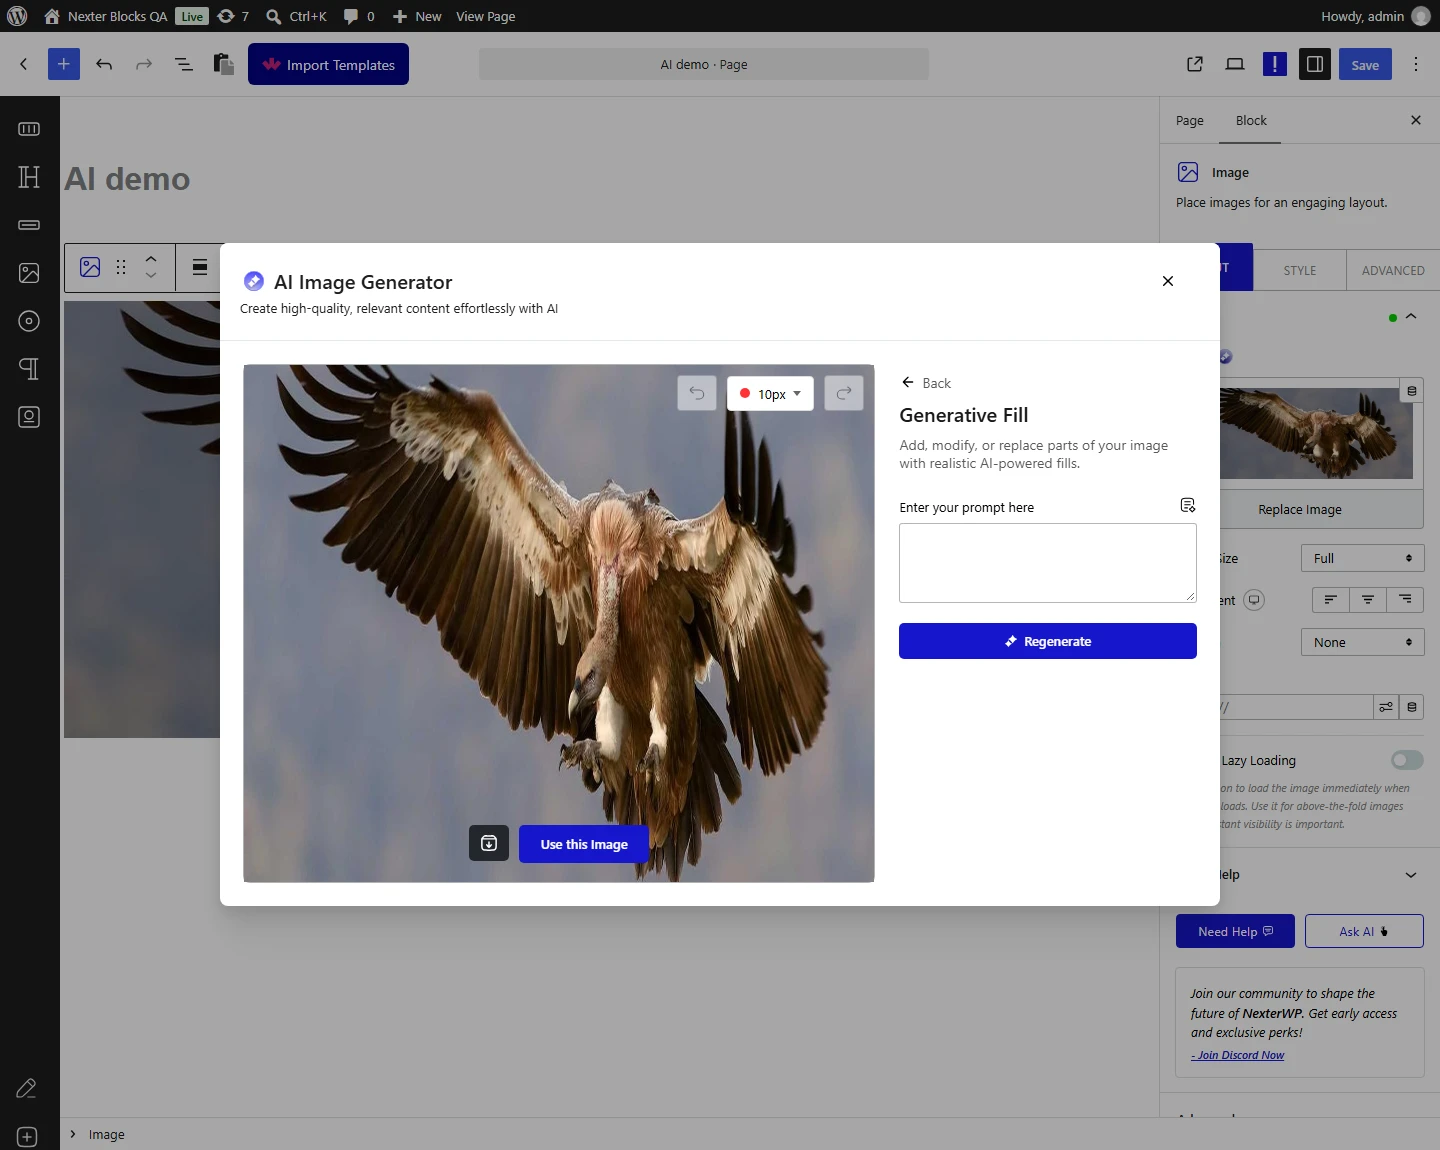
Task: Click the link settings sliders icon
Action: point(1386,707)
